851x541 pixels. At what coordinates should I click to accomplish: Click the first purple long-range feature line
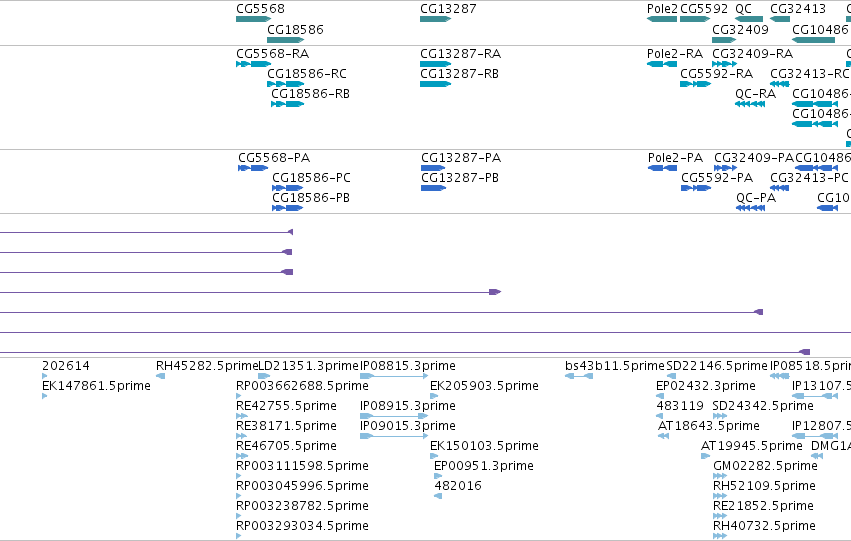147,232
